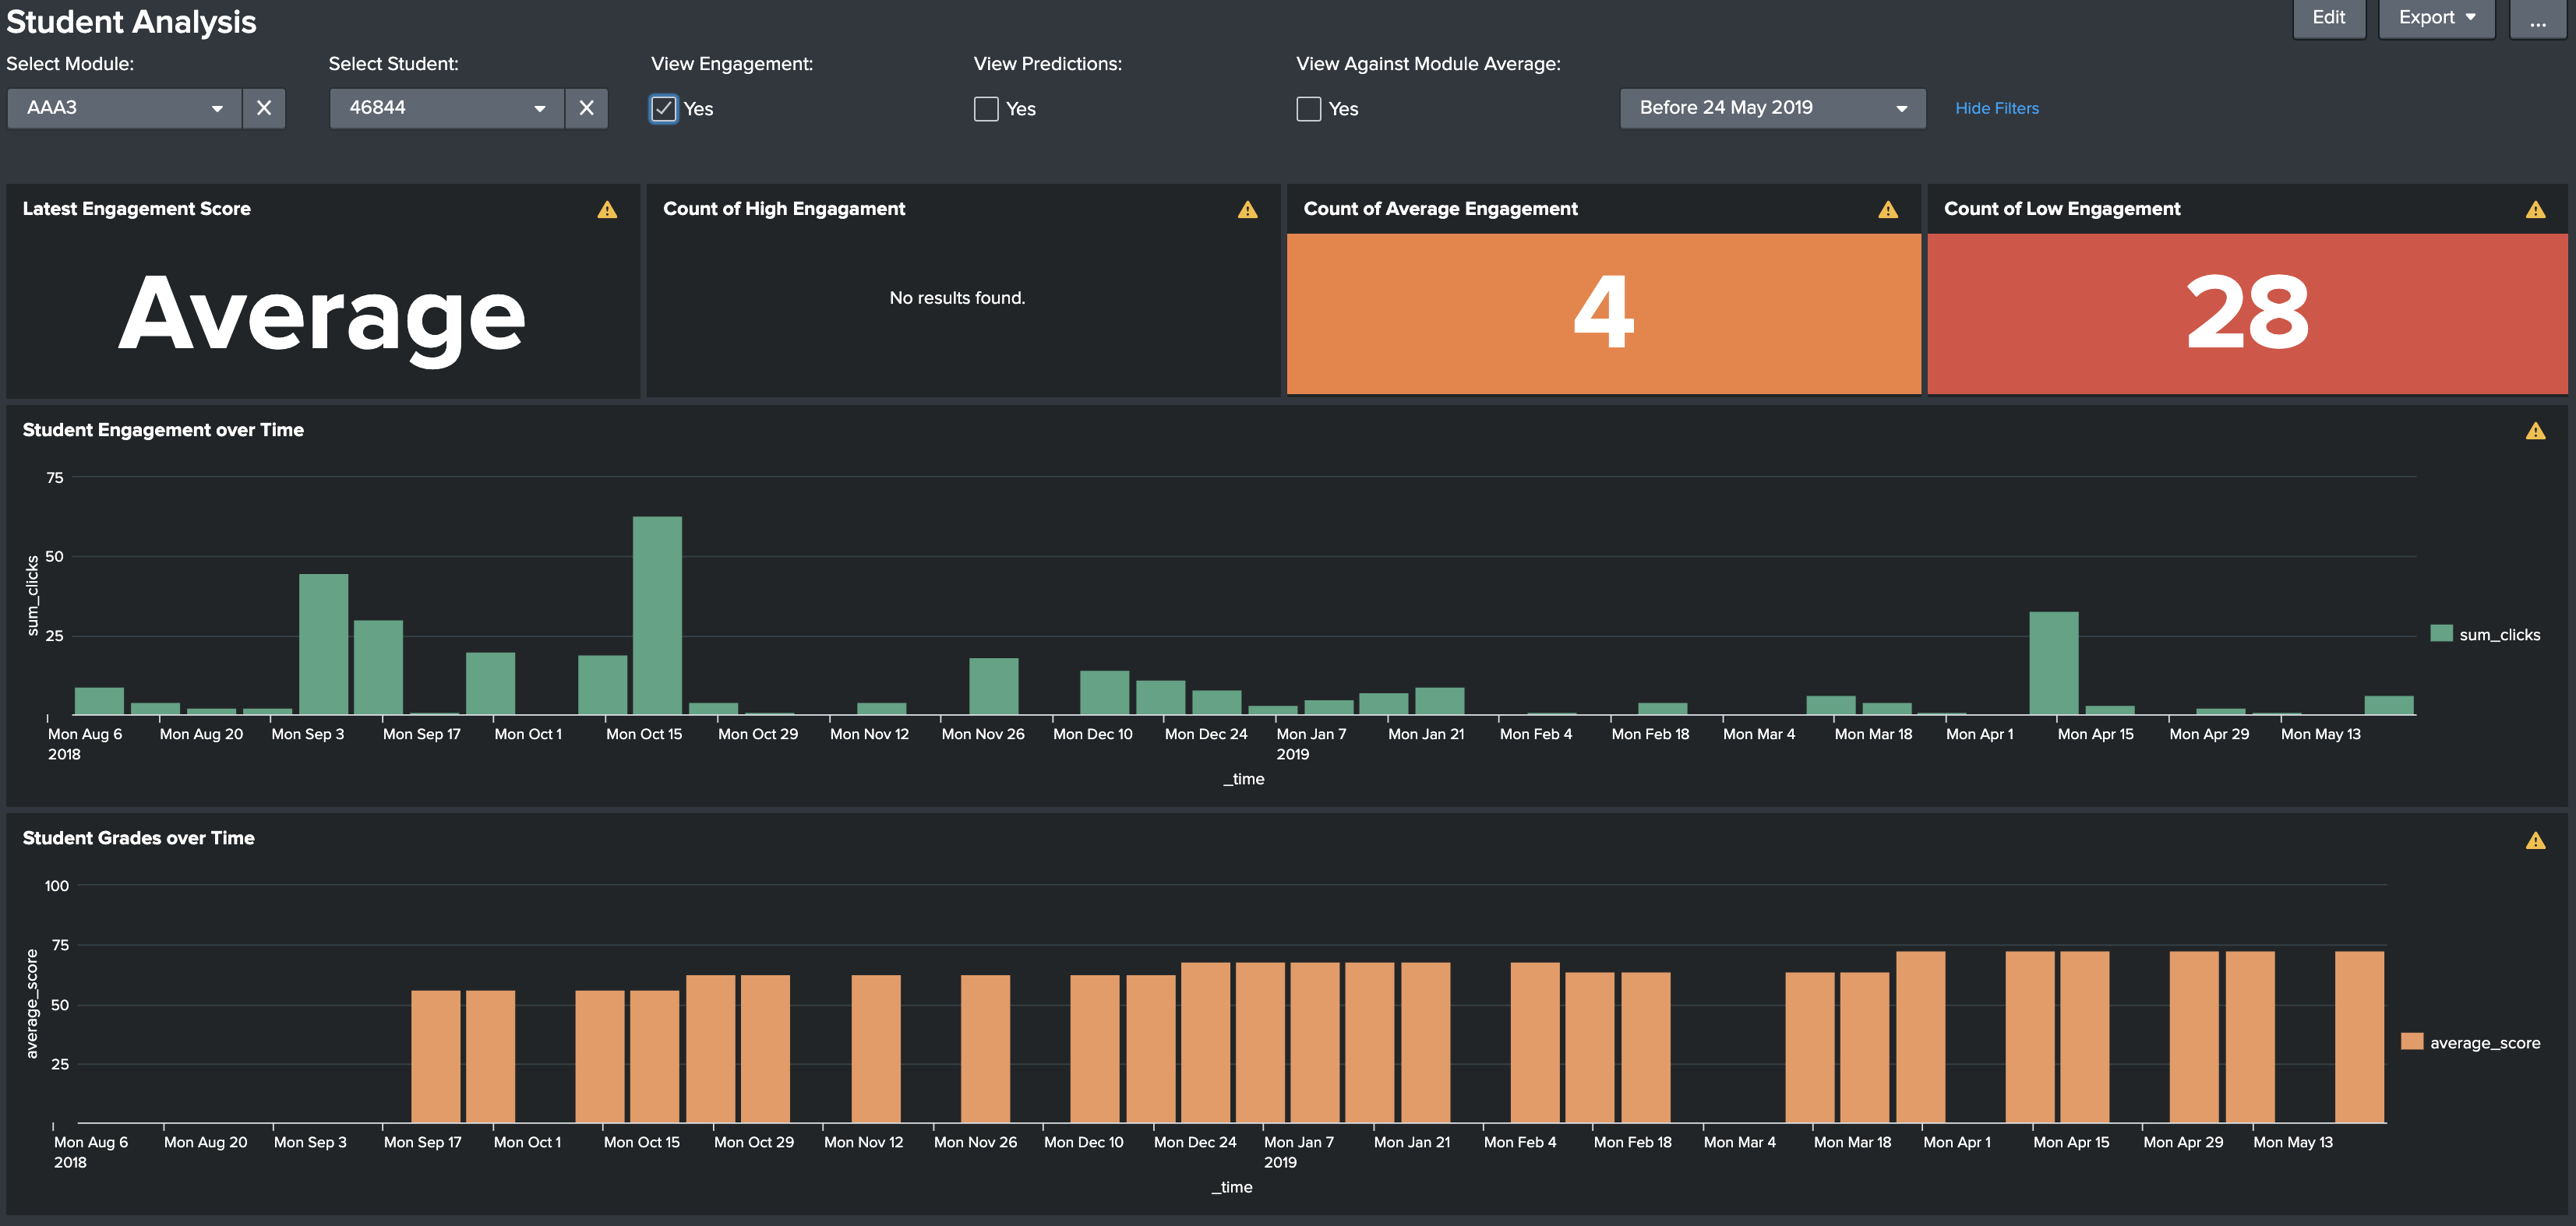Open the more options ellipsis menu
This screenshot has height=1226, width=2576.
(2537, 18)
